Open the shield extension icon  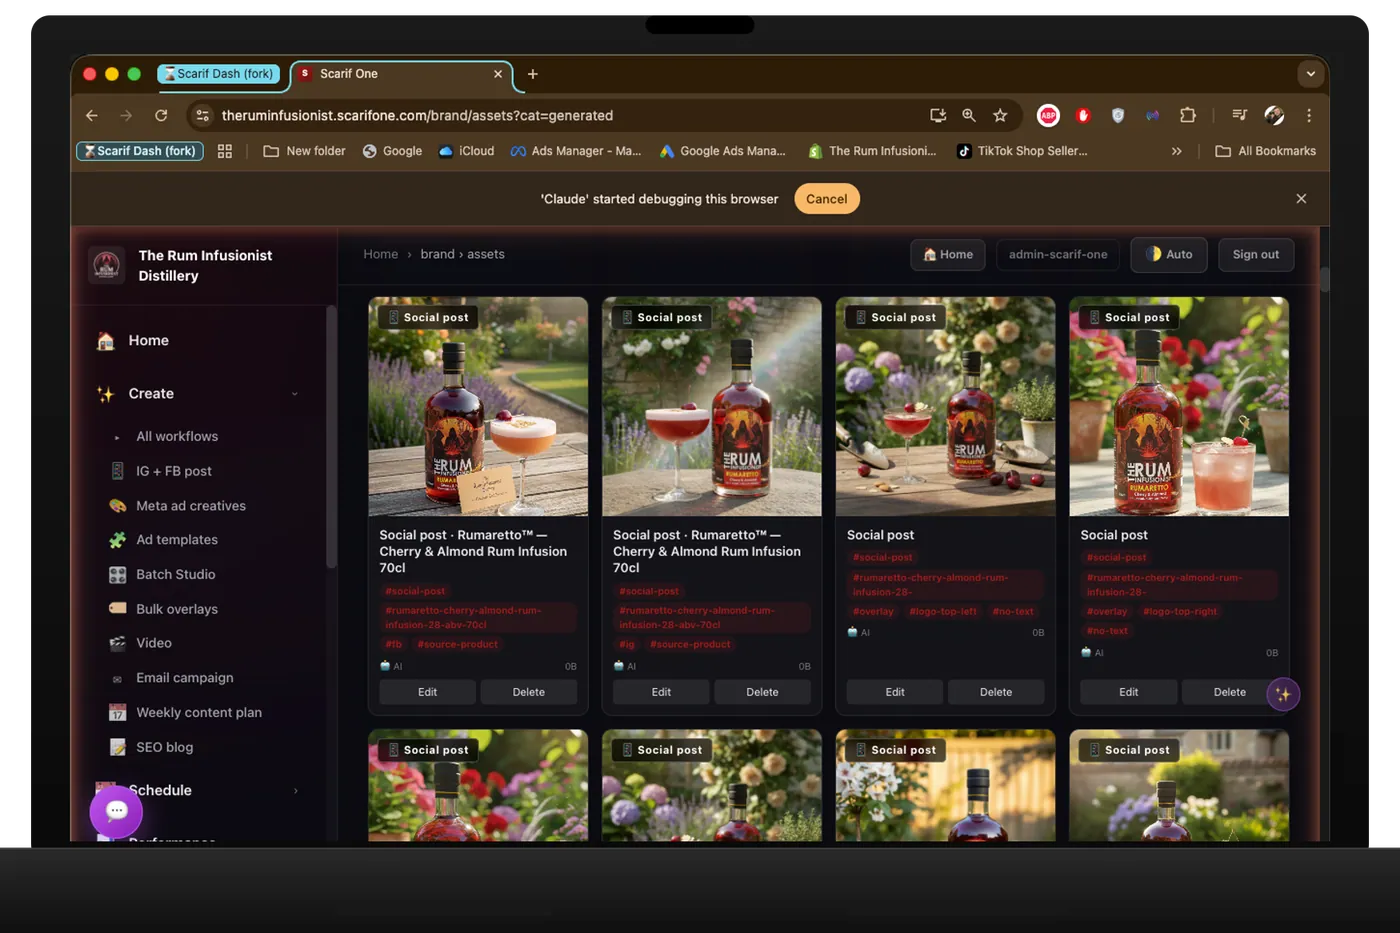click(1118, 115)
